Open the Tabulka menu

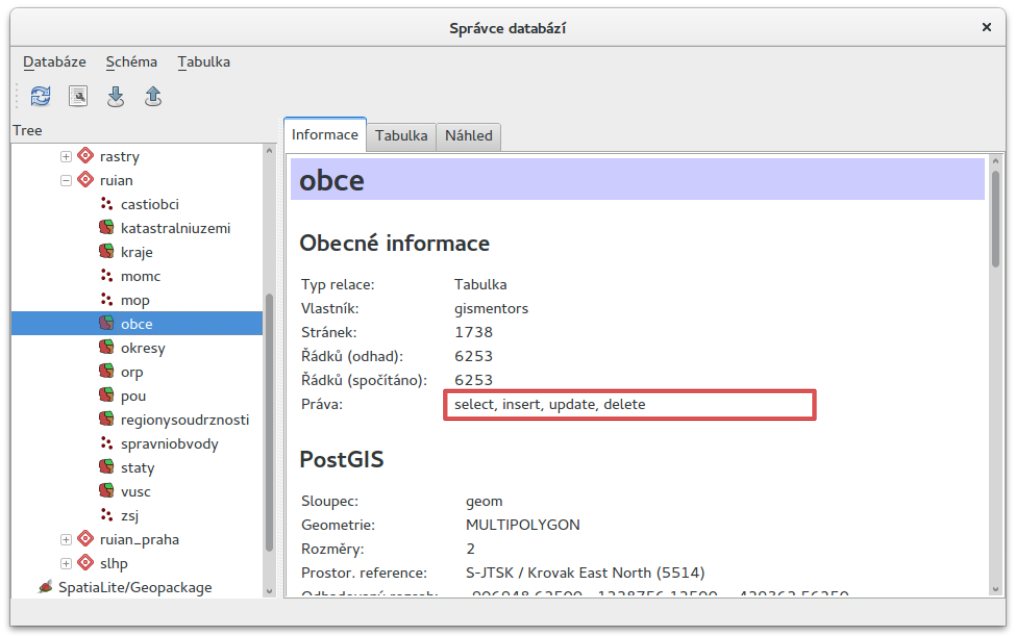pos(204,62)
